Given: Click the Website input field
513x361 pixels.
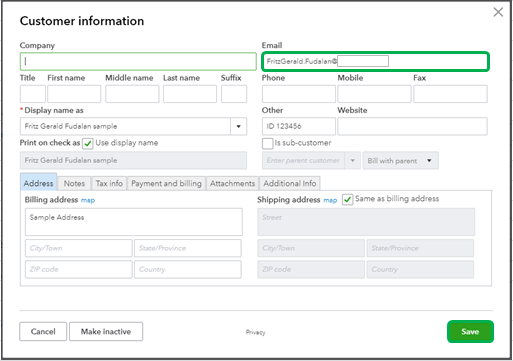Looking at the screenshot, I should coord(412,126).
